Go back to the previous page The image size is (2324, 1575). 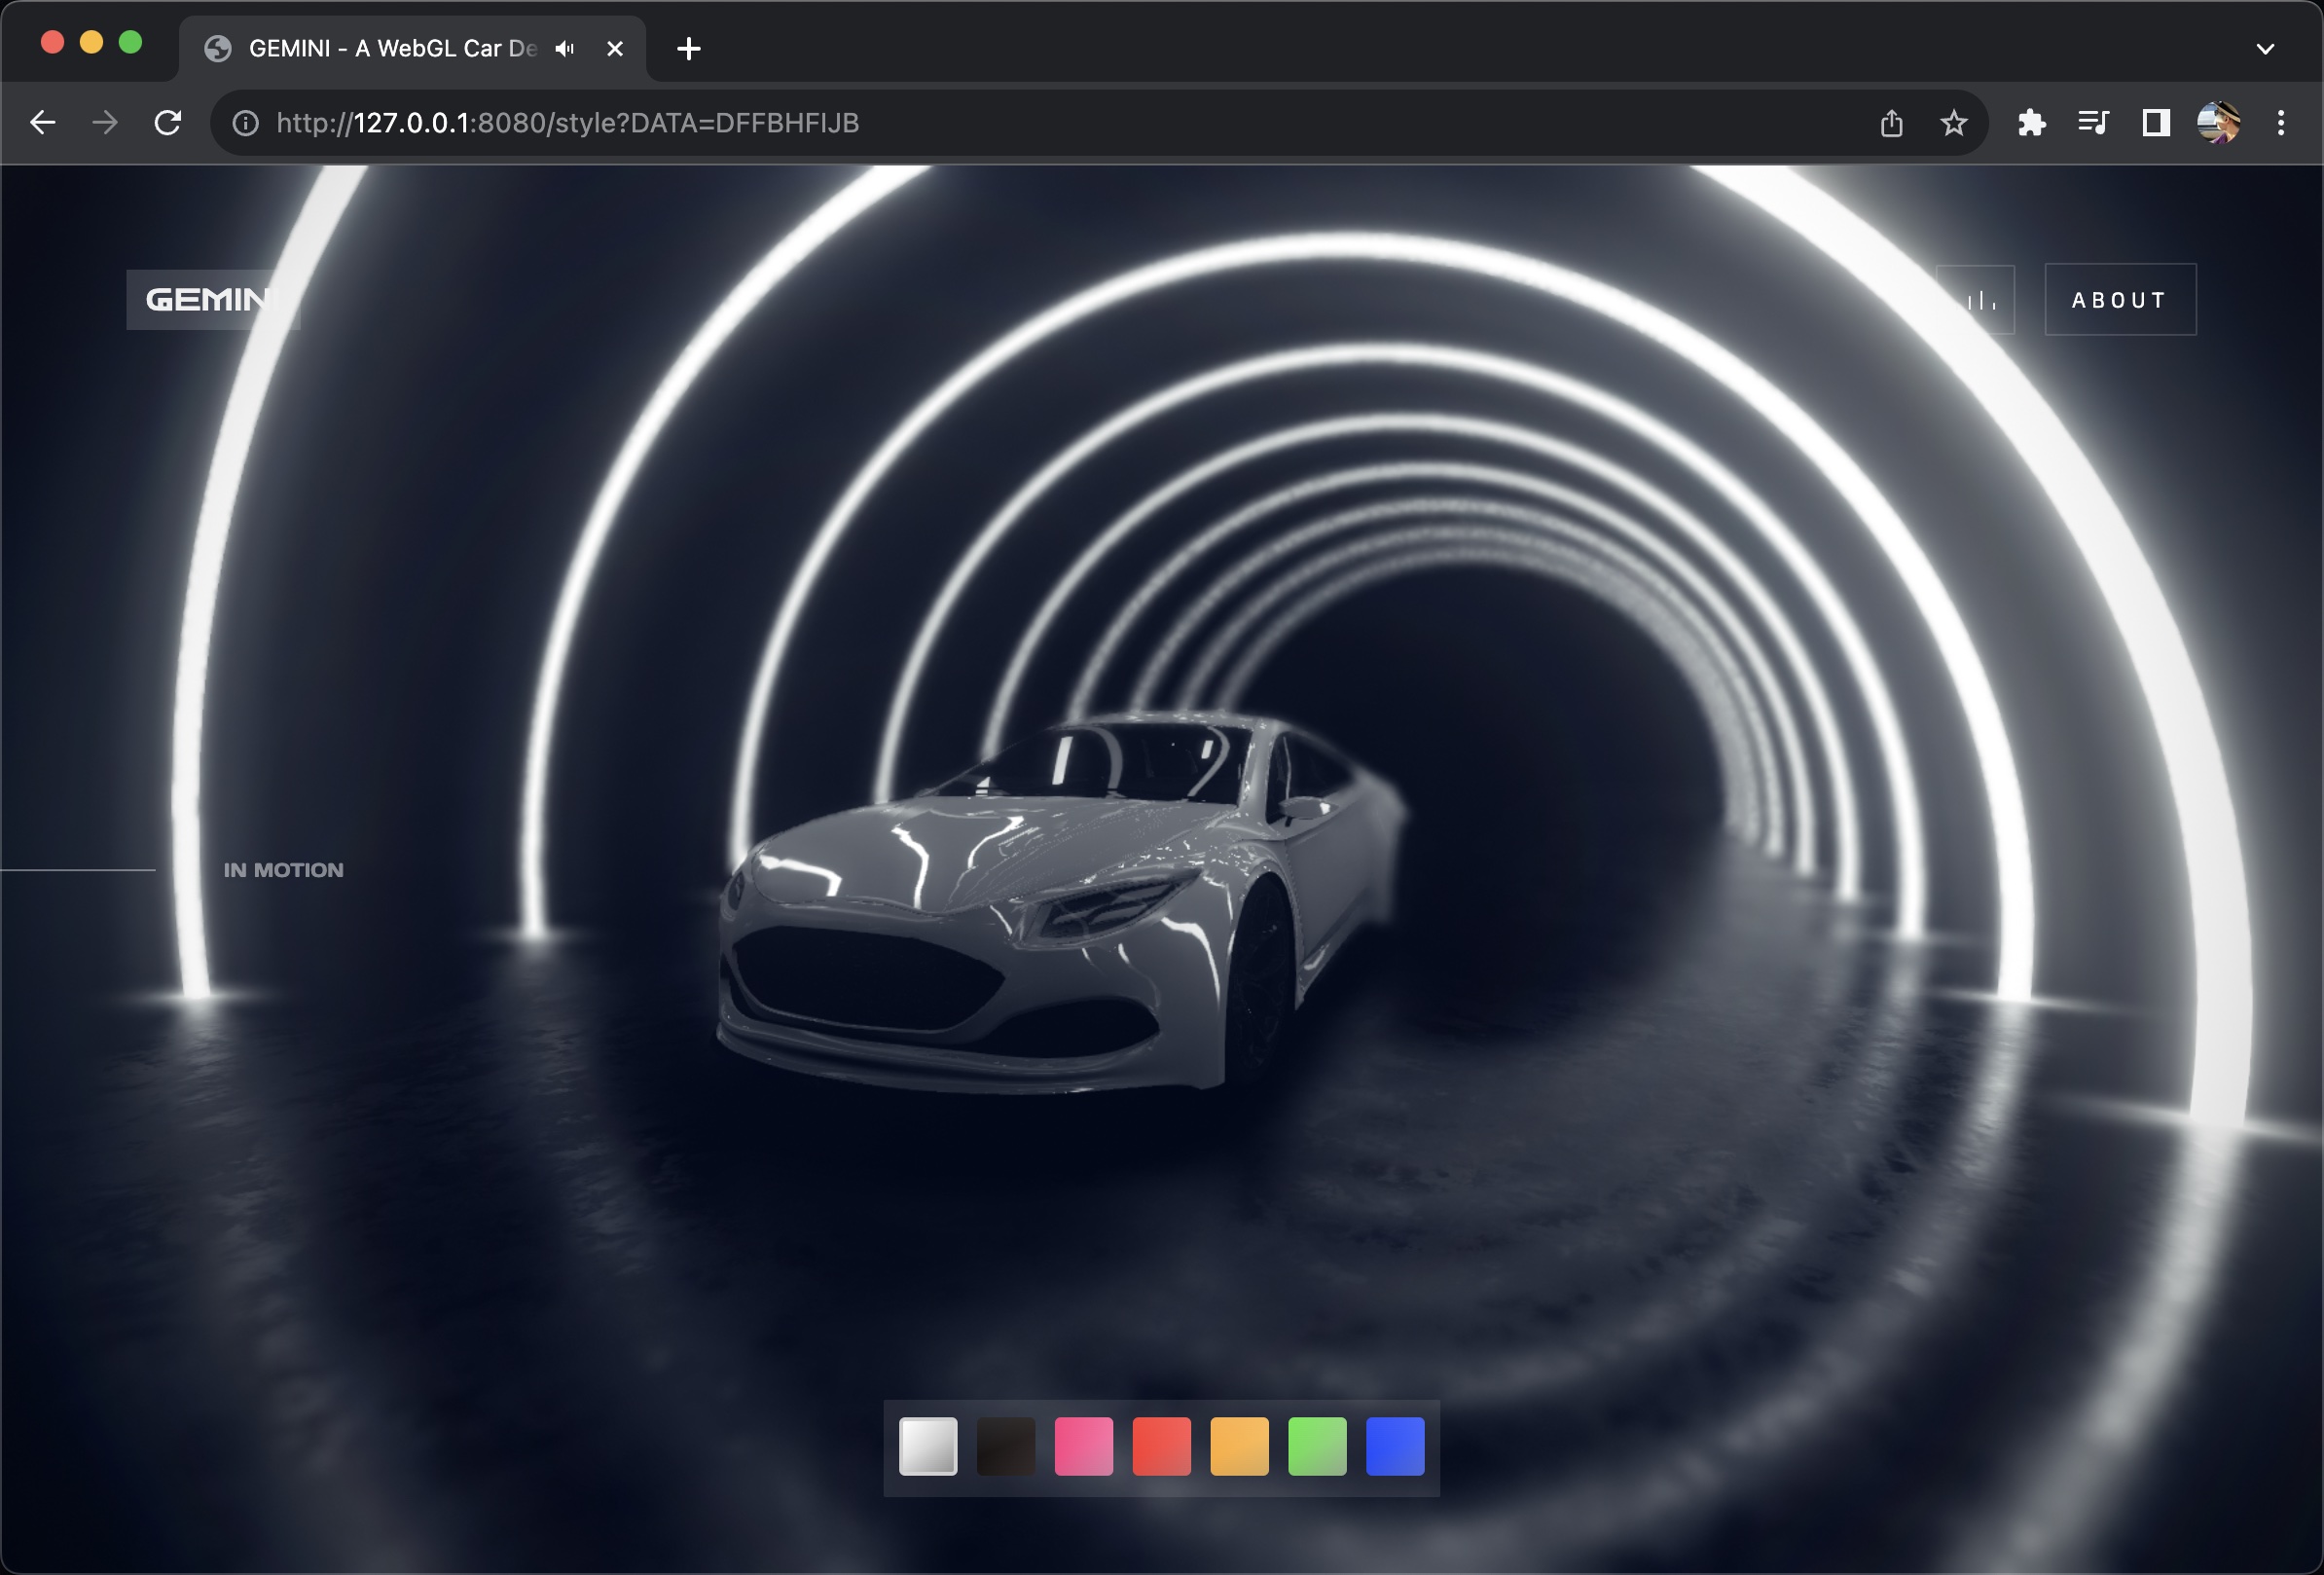click(43, 123)
